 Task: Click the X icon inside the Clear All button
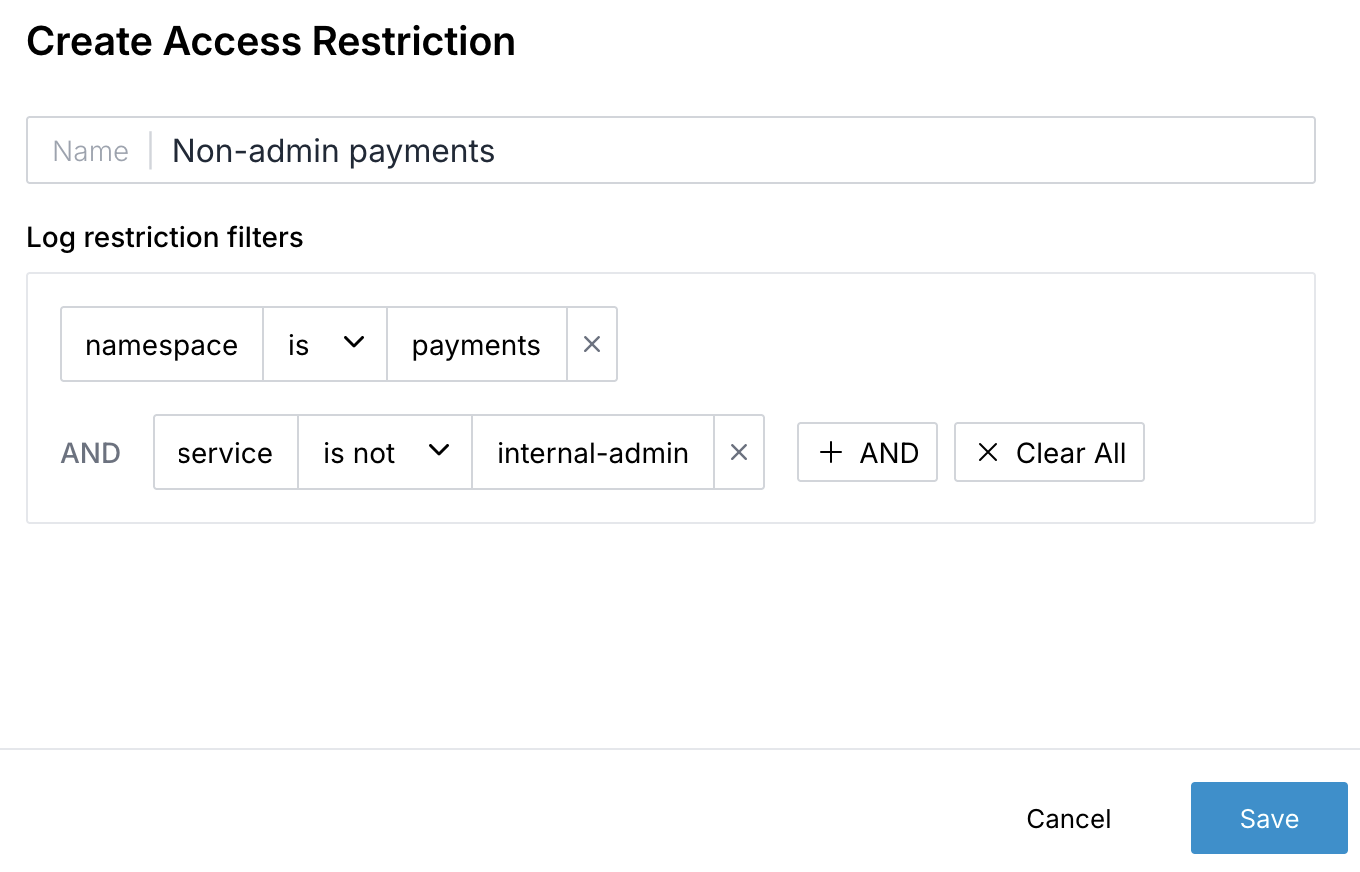[x=987, y=452]
